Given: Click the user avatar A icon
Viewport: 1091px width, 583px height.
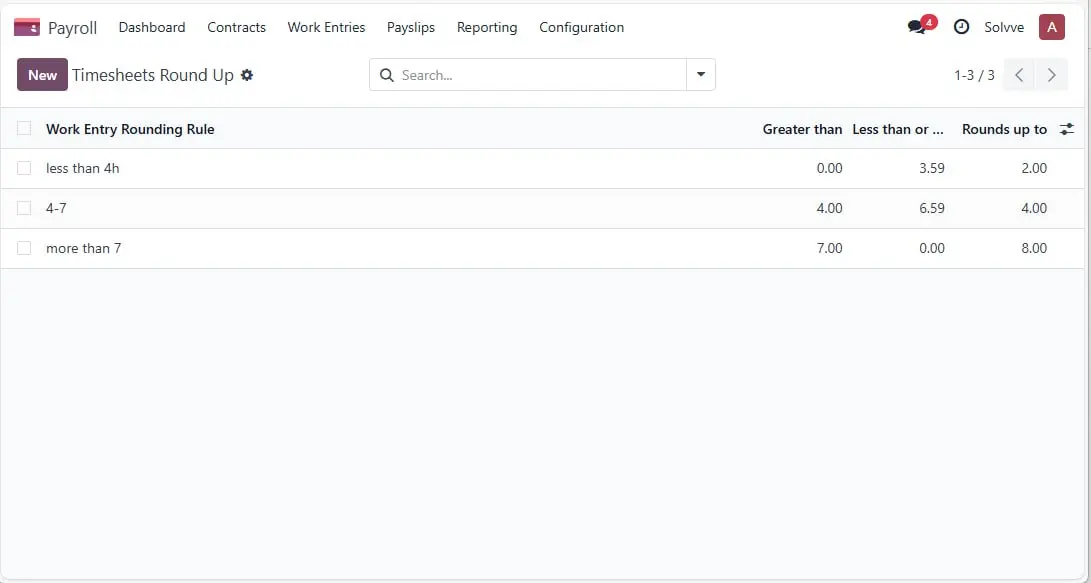Looking at the screenshot, I should (1051, 27).
